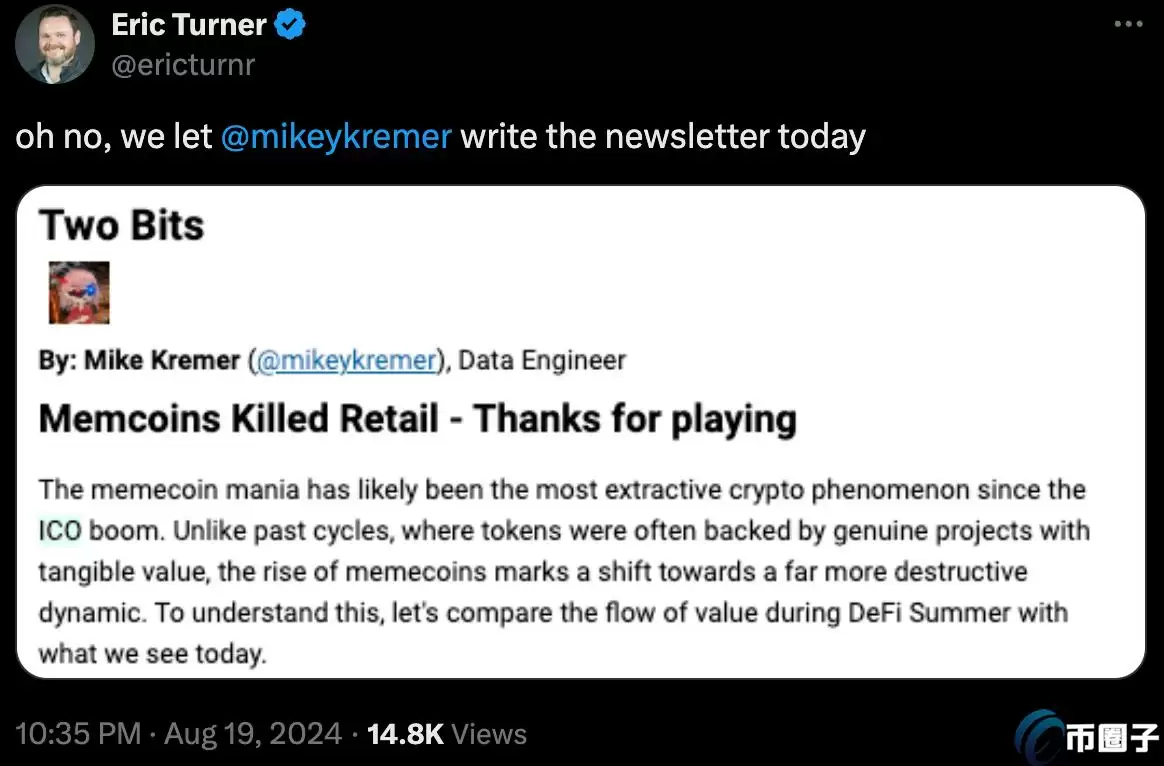Viewport: 1164px width, 766px height.
Task: Open the Eric Turner display name
Action: (x=189, y=25)
